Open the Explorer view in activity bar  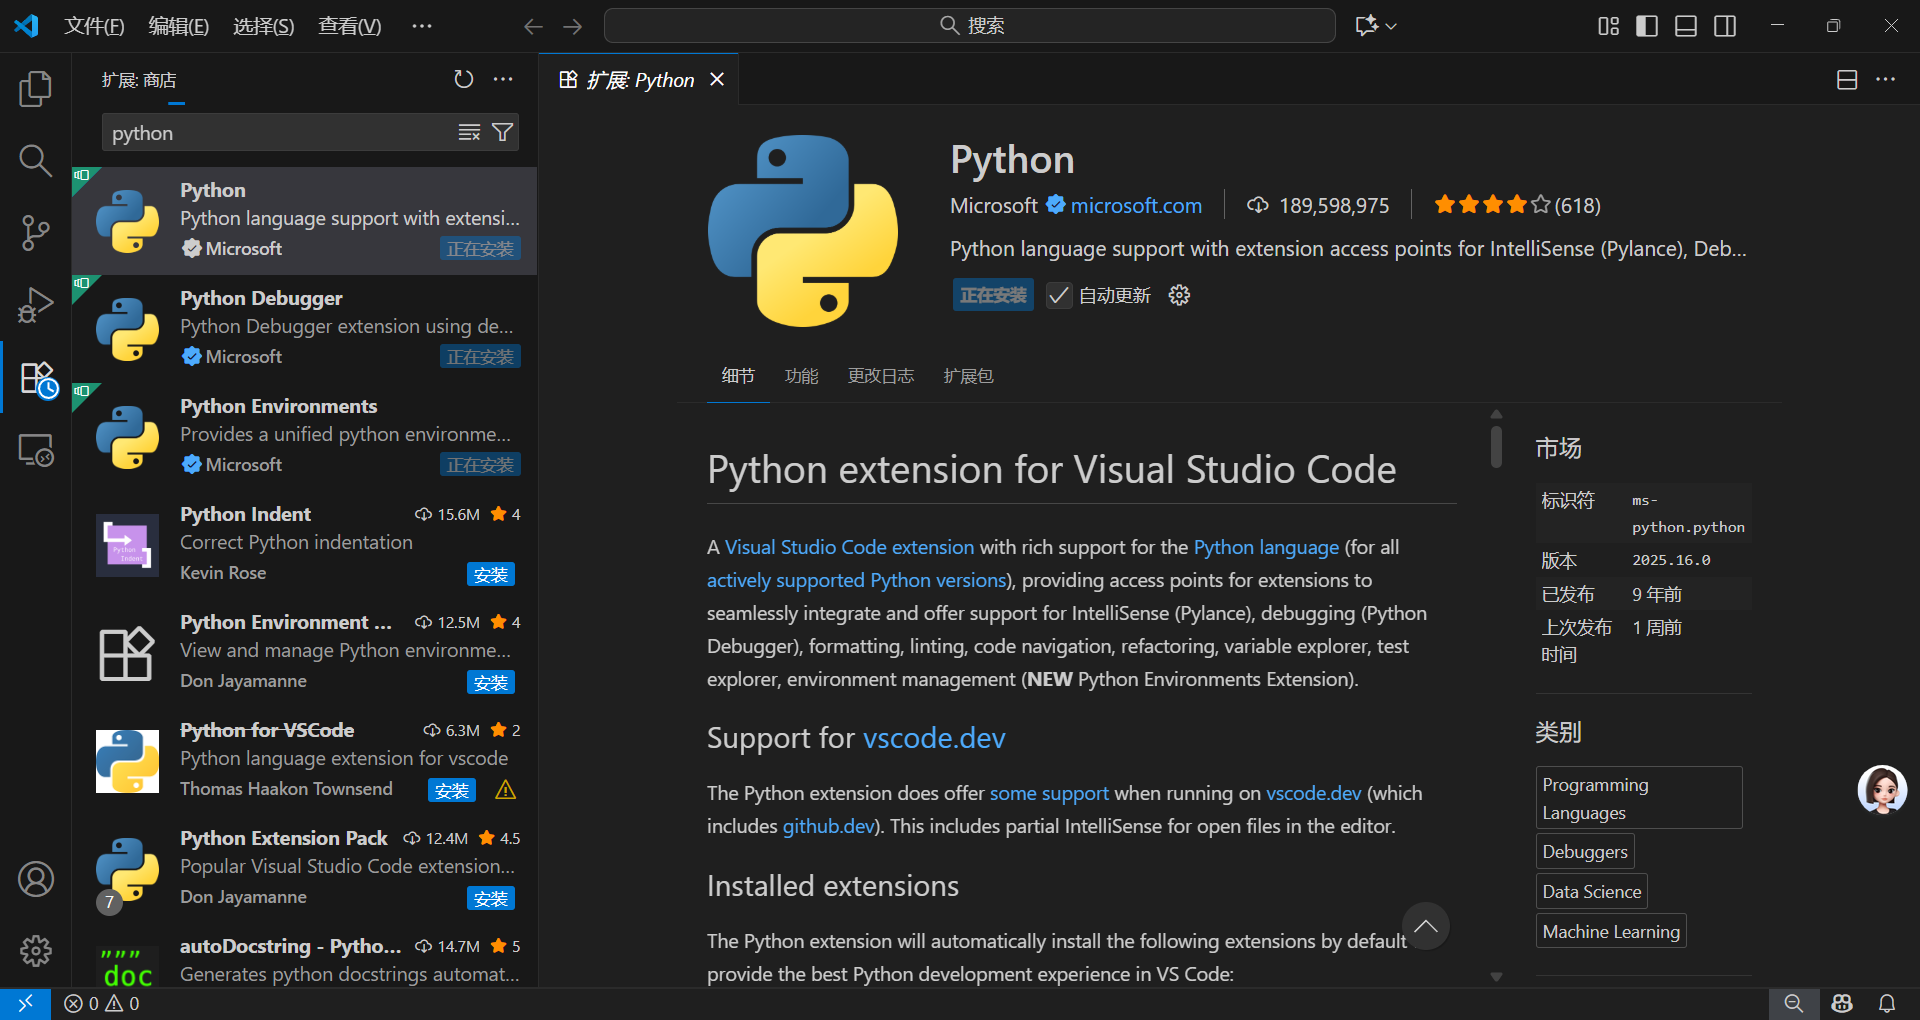pos(35,89)
